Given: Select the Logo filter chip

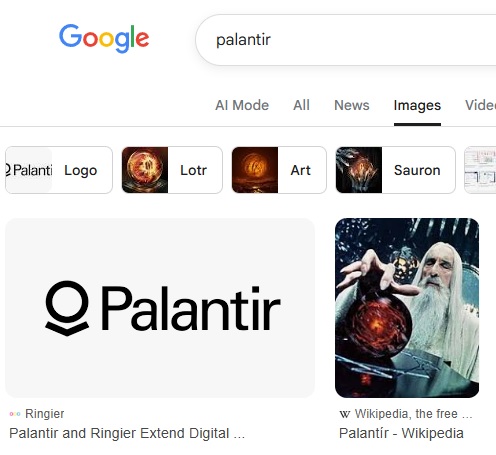Looking at the screenshot, I should 59,170.
